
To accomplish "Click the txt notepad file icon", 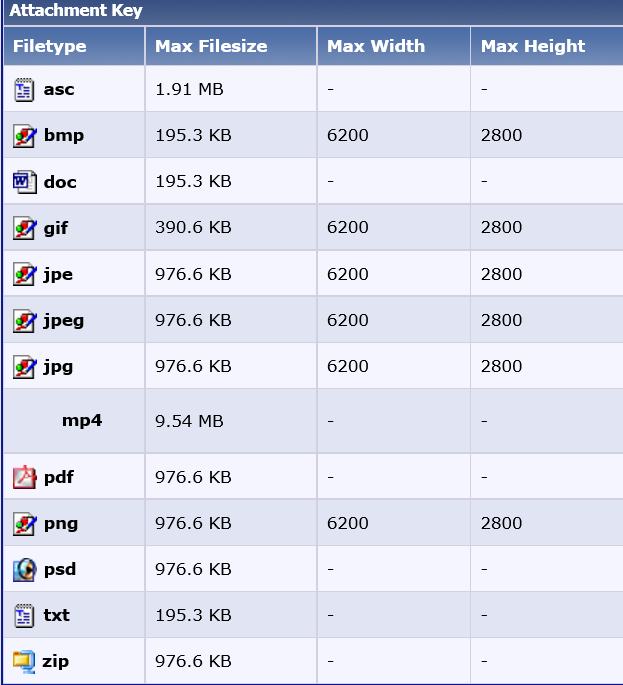I will coord(24,616).
